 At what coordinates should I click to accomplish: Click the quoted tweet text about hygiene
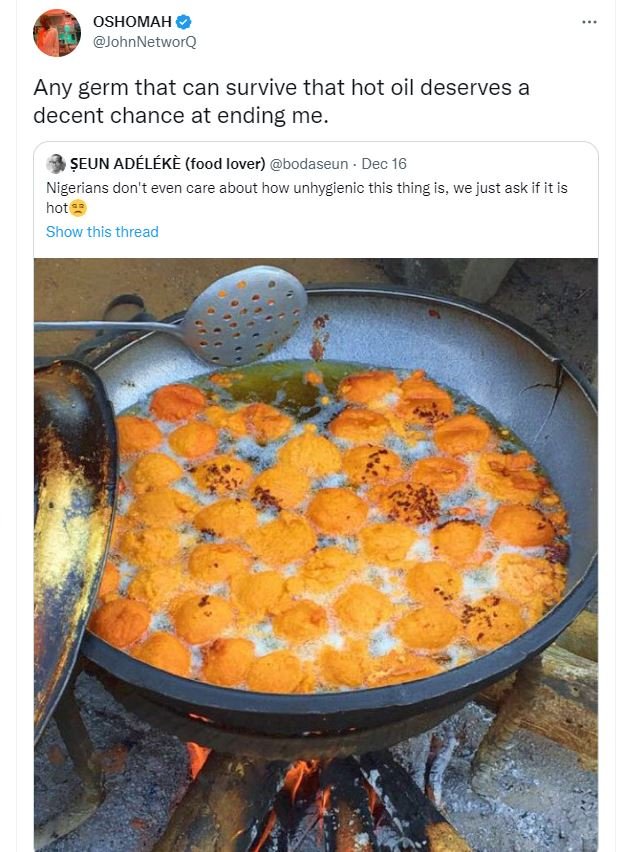300,189
